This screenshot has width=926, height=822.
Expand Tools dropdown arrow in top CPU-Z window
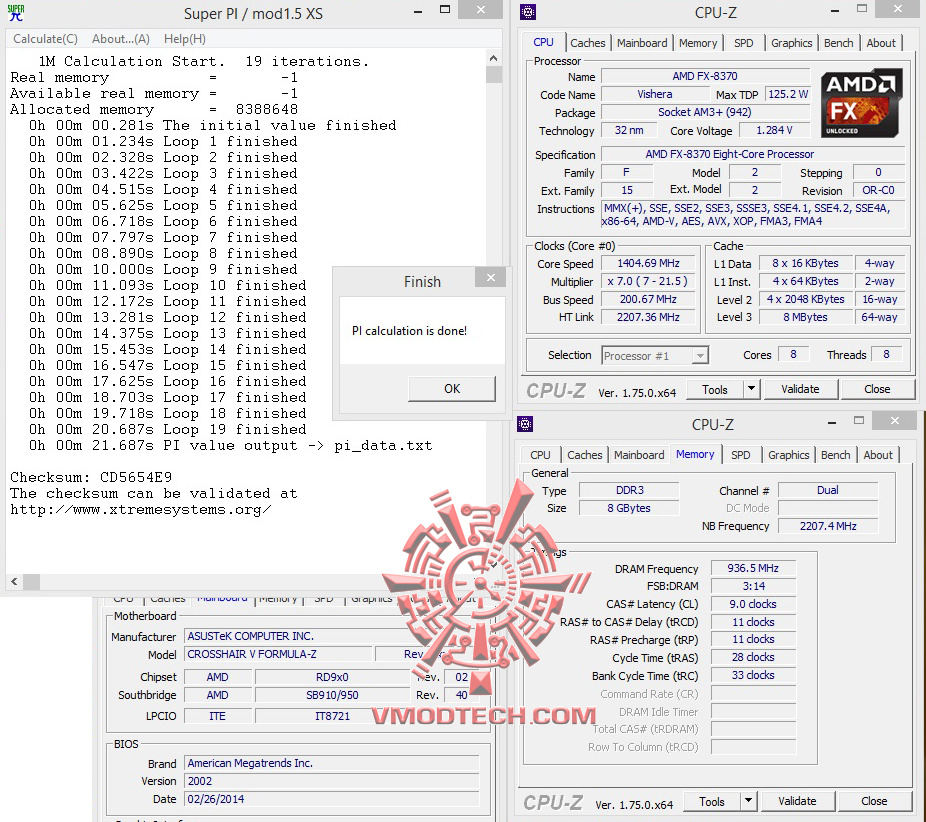click(x=751, y=390)
